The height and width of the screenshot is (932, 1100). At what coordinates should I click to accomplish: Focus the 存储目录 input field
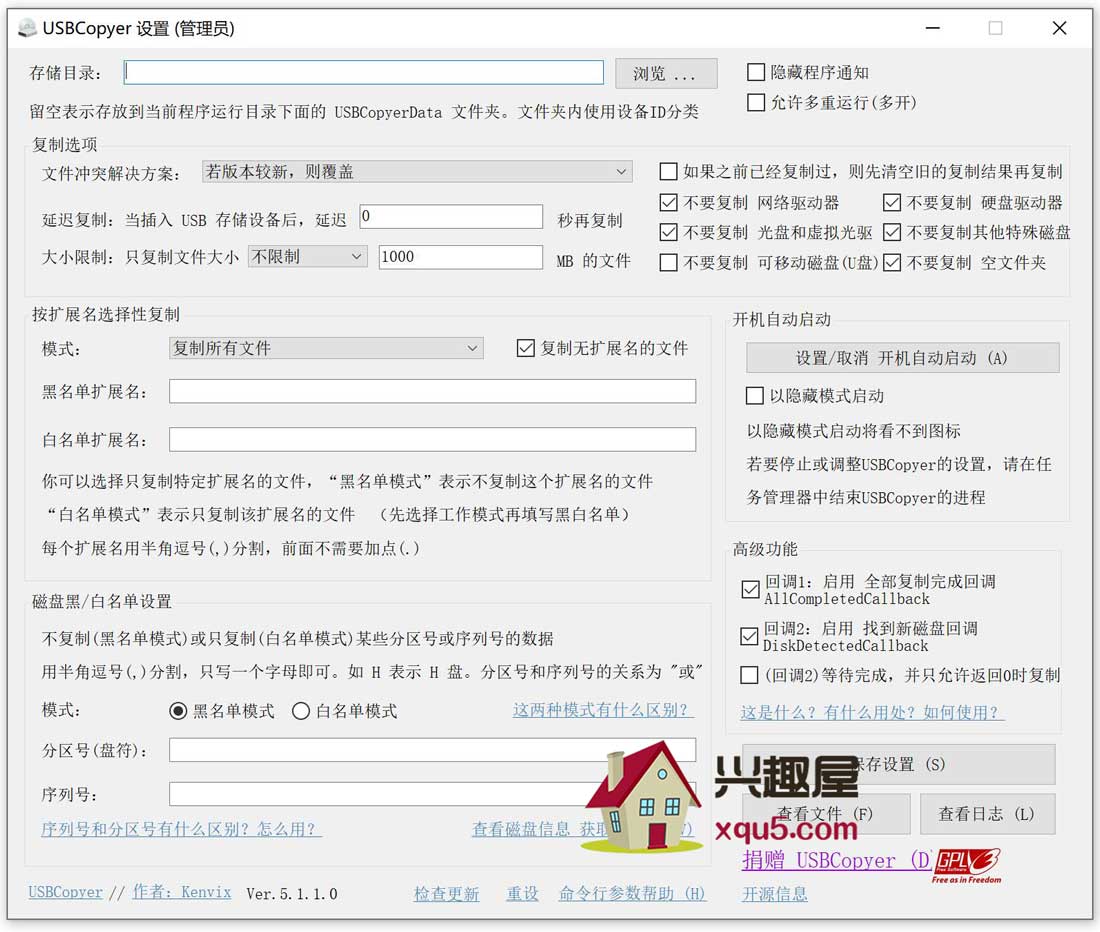pos(363,72)
